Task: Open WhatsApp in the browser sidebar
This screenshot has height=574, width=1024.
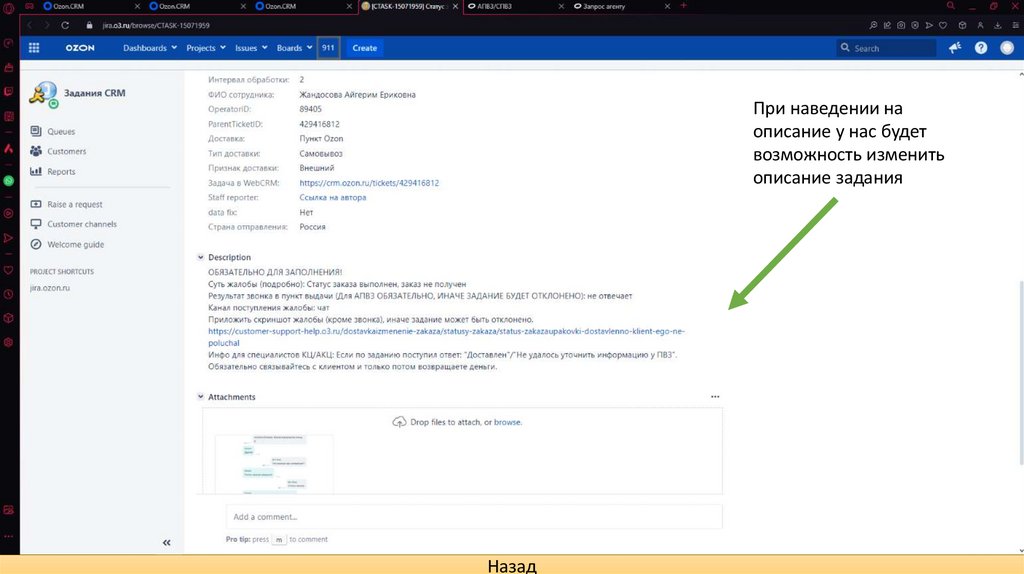Action: click(8, 181)
